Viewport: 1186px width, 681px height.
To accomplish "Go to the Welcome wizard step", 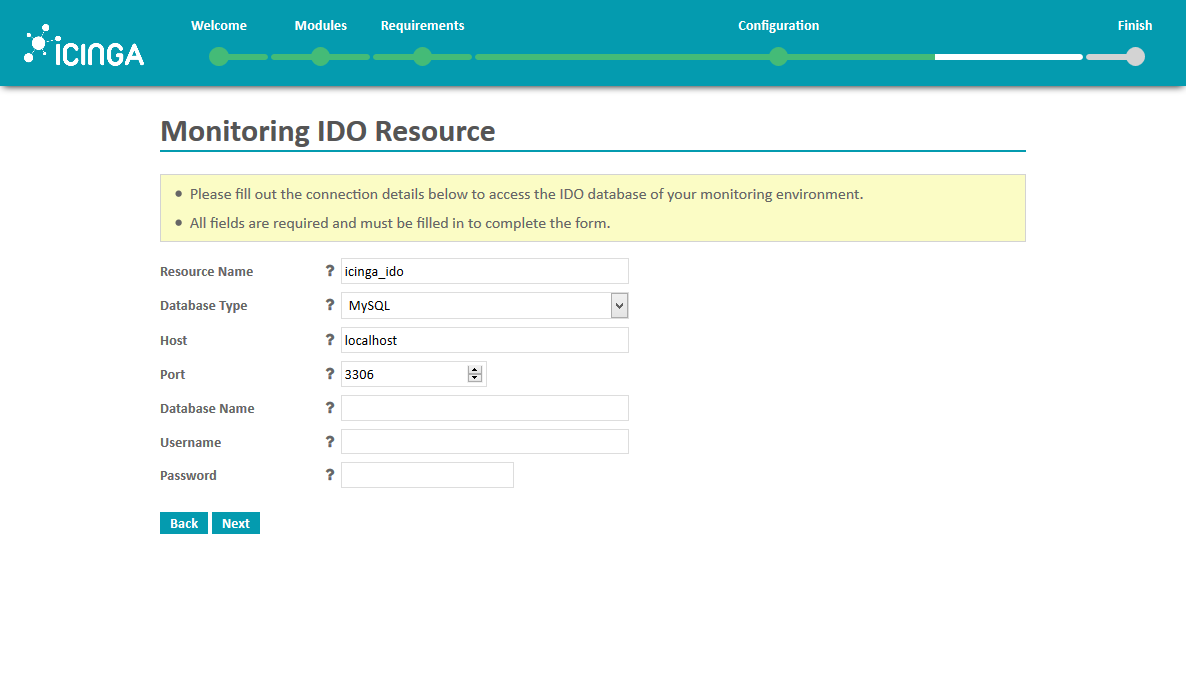I will point(219,26).
